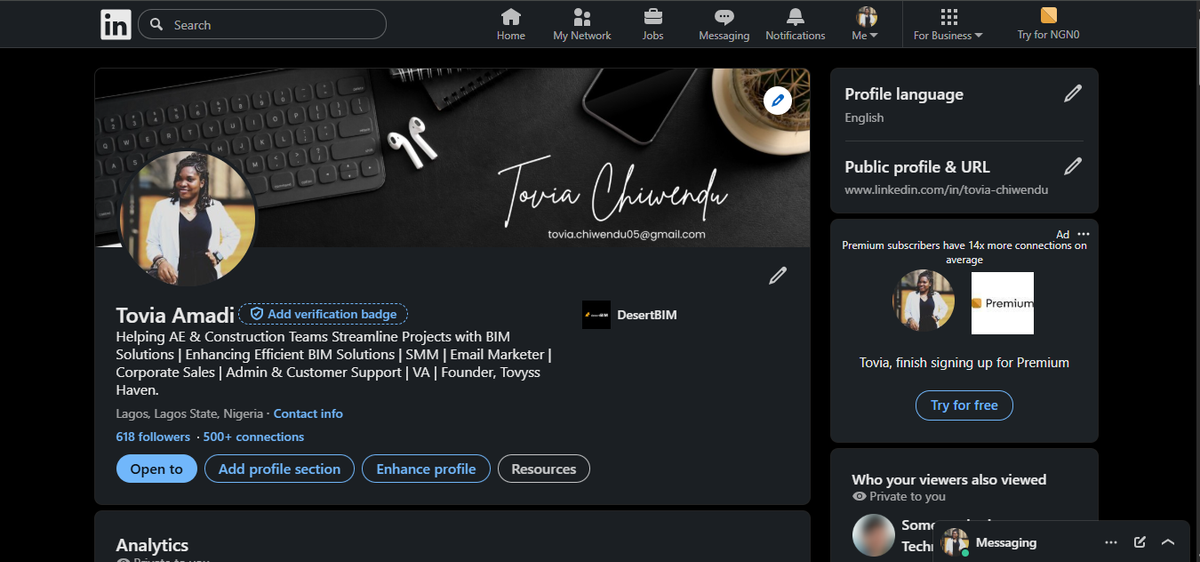This screenshot has width=1200, height=562.
Task: Click the Open to button
Action: tap(156, 469)
